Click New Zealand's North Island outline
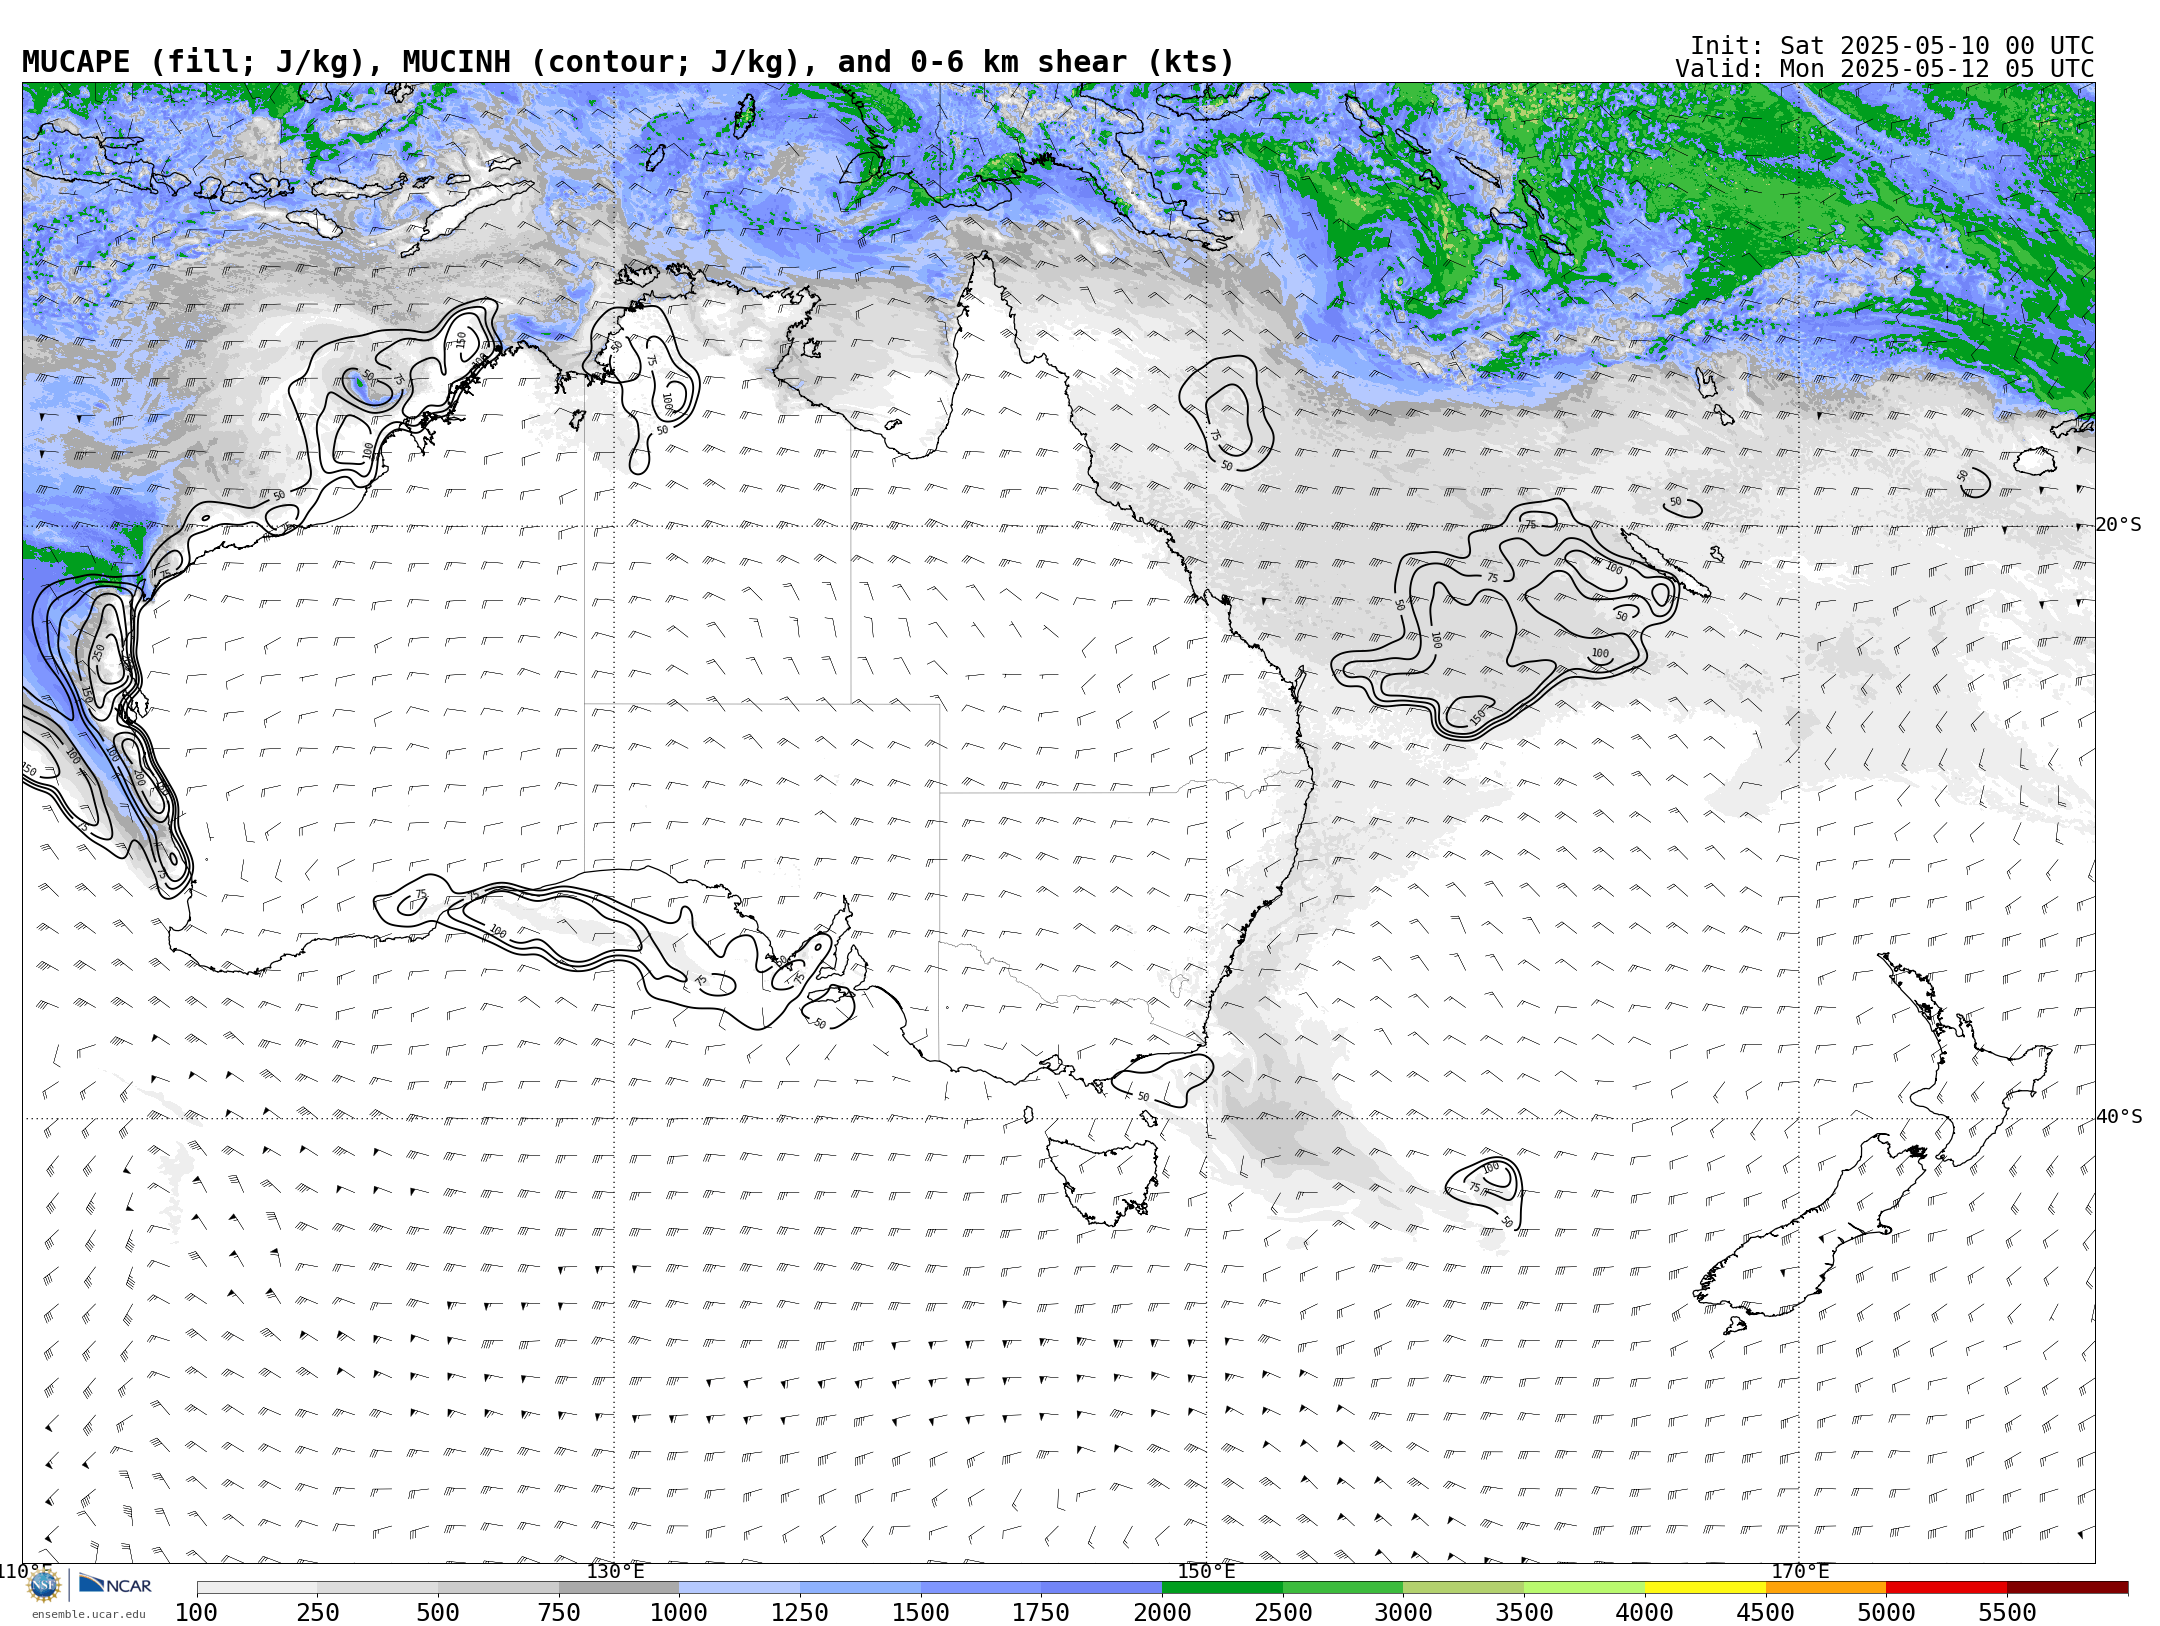2160x1626 pixels. coord(1965,1060)
